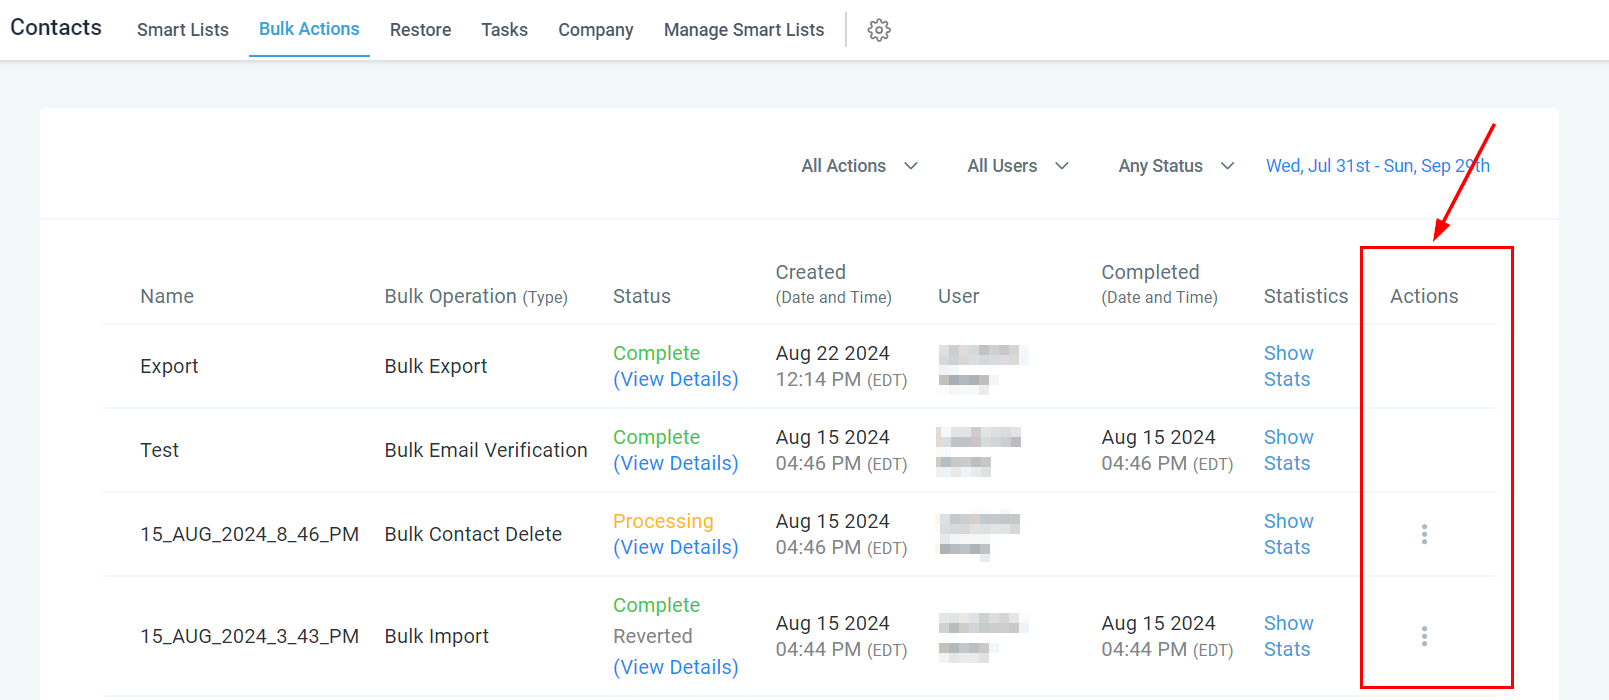View Details for the Bulk Import row

[676, 668]
